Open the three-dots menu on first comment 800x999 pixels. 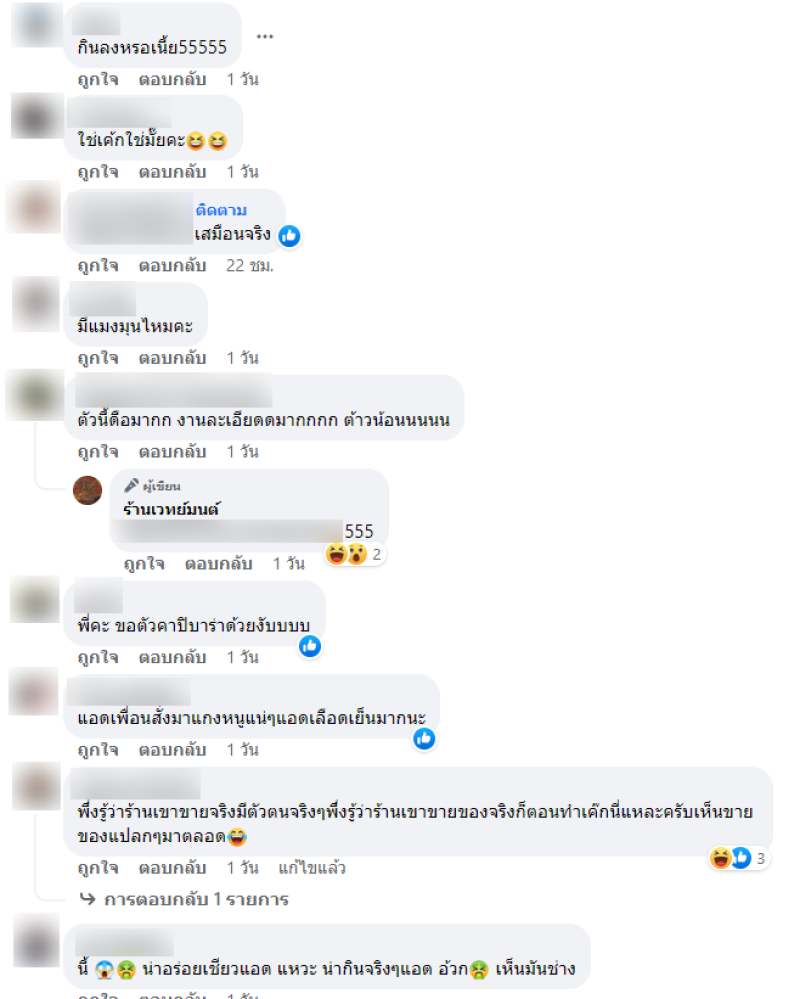[x=265, y=36]
